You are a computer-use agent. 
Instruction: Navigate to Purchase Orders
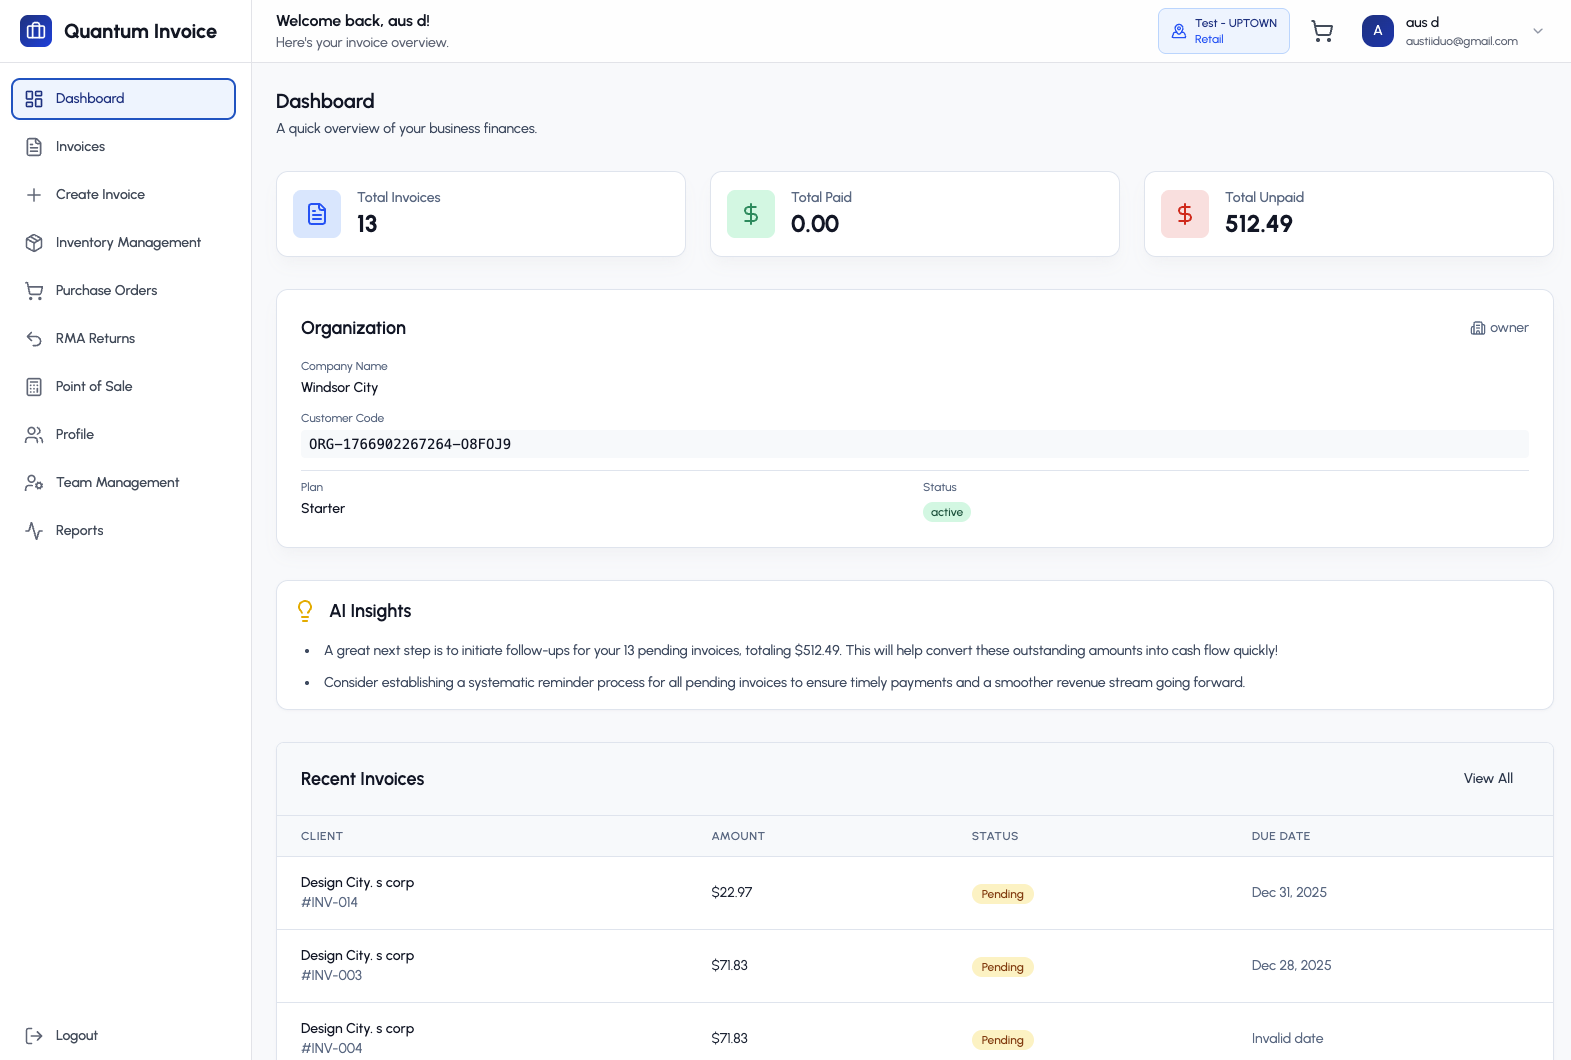[x=106, y=291]
